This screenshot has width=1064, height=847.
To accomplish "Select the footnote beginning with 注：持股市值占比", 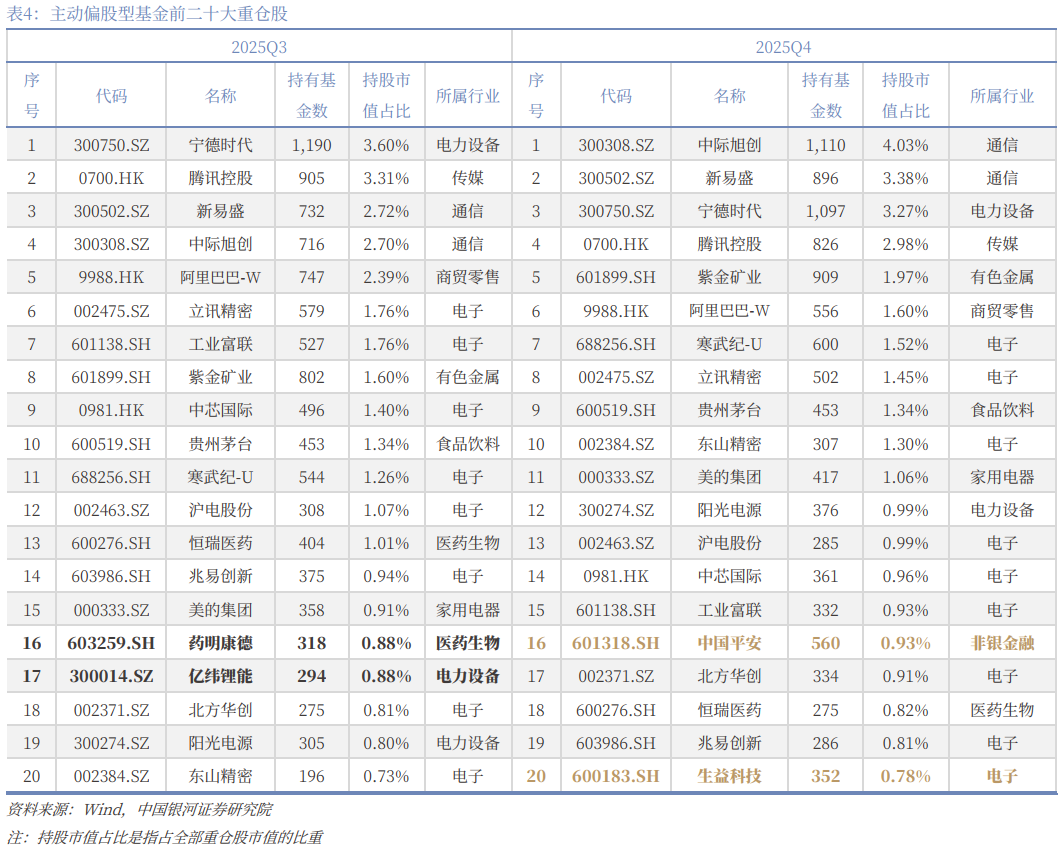I will click(x=165, y=836).
